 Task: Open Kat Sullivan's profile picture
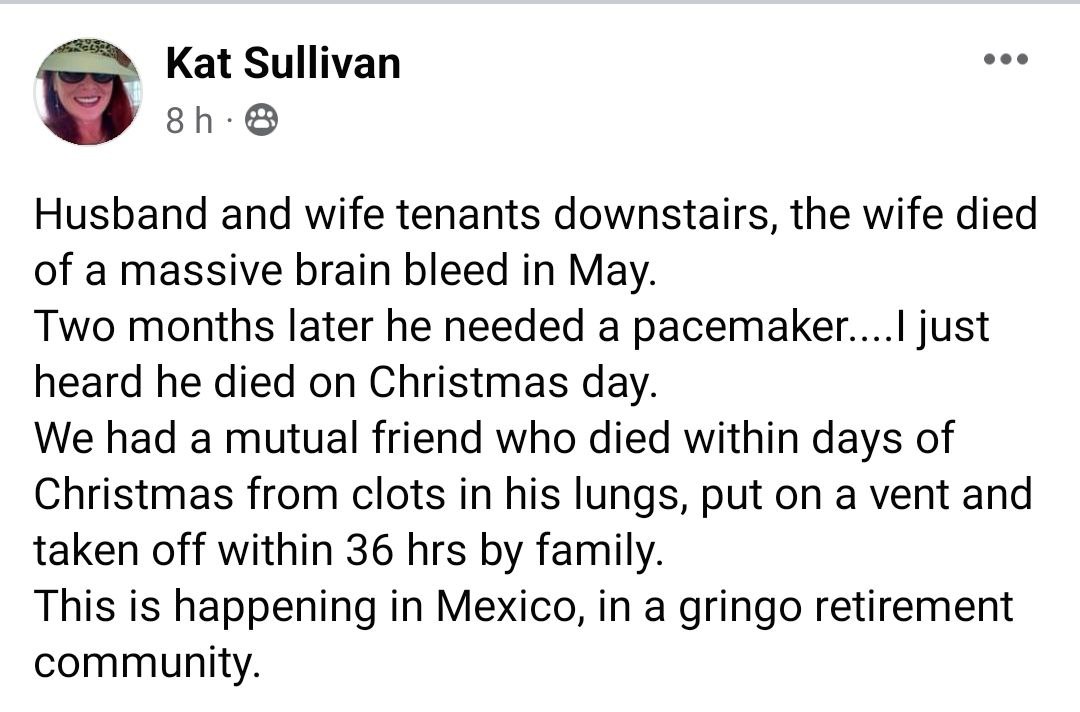[88, 92]
